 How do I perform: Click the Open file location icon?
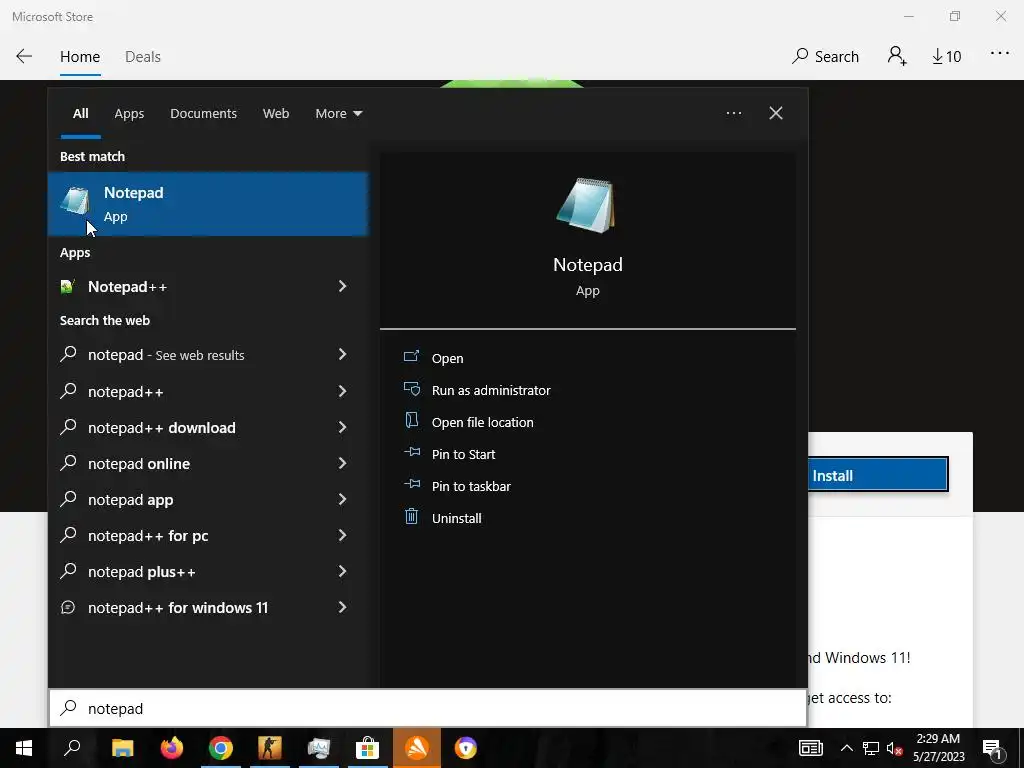click(x=411, y=420)
